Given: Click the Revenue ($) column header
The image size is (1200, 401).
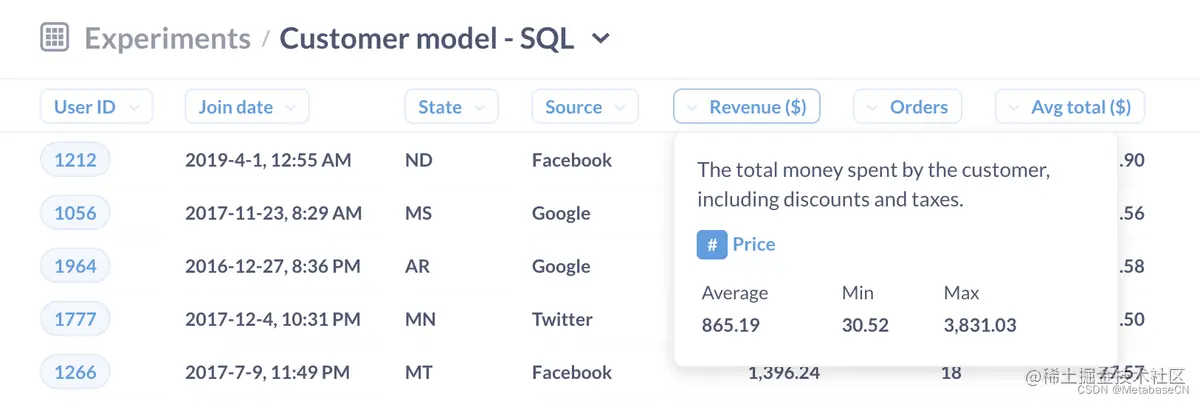Looking at the screenshot, I should tap(747, 107).
